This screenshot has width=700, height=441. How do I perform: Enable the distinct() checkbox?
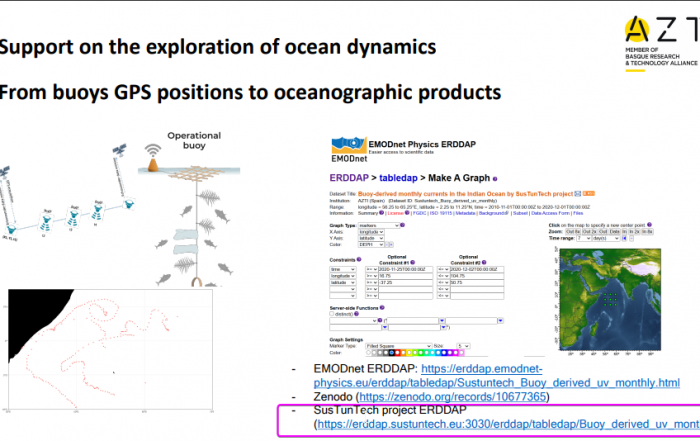click(331, 314)
